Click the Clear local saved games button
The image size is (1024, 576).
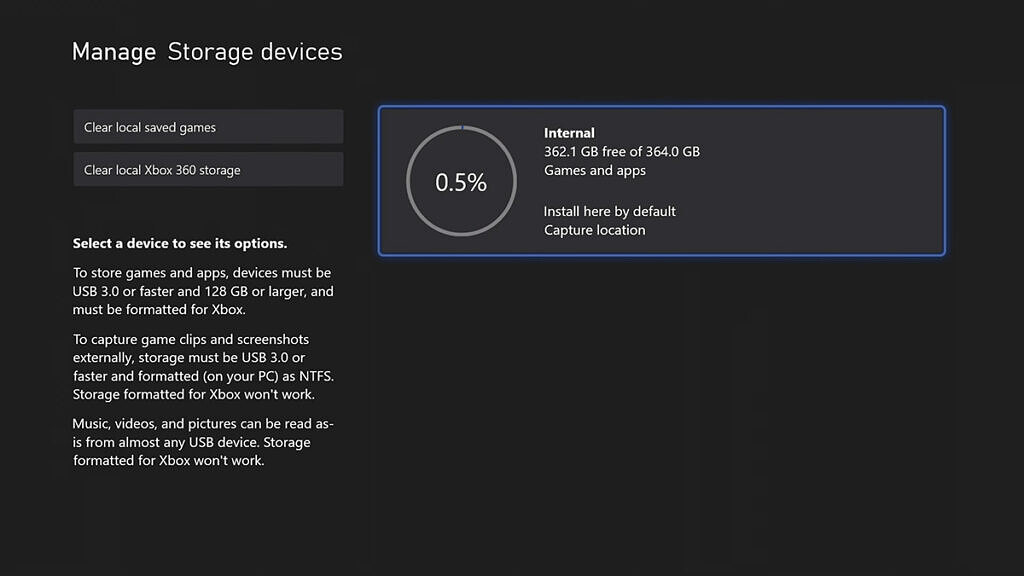pyautogui.click(x=208, y=127)
